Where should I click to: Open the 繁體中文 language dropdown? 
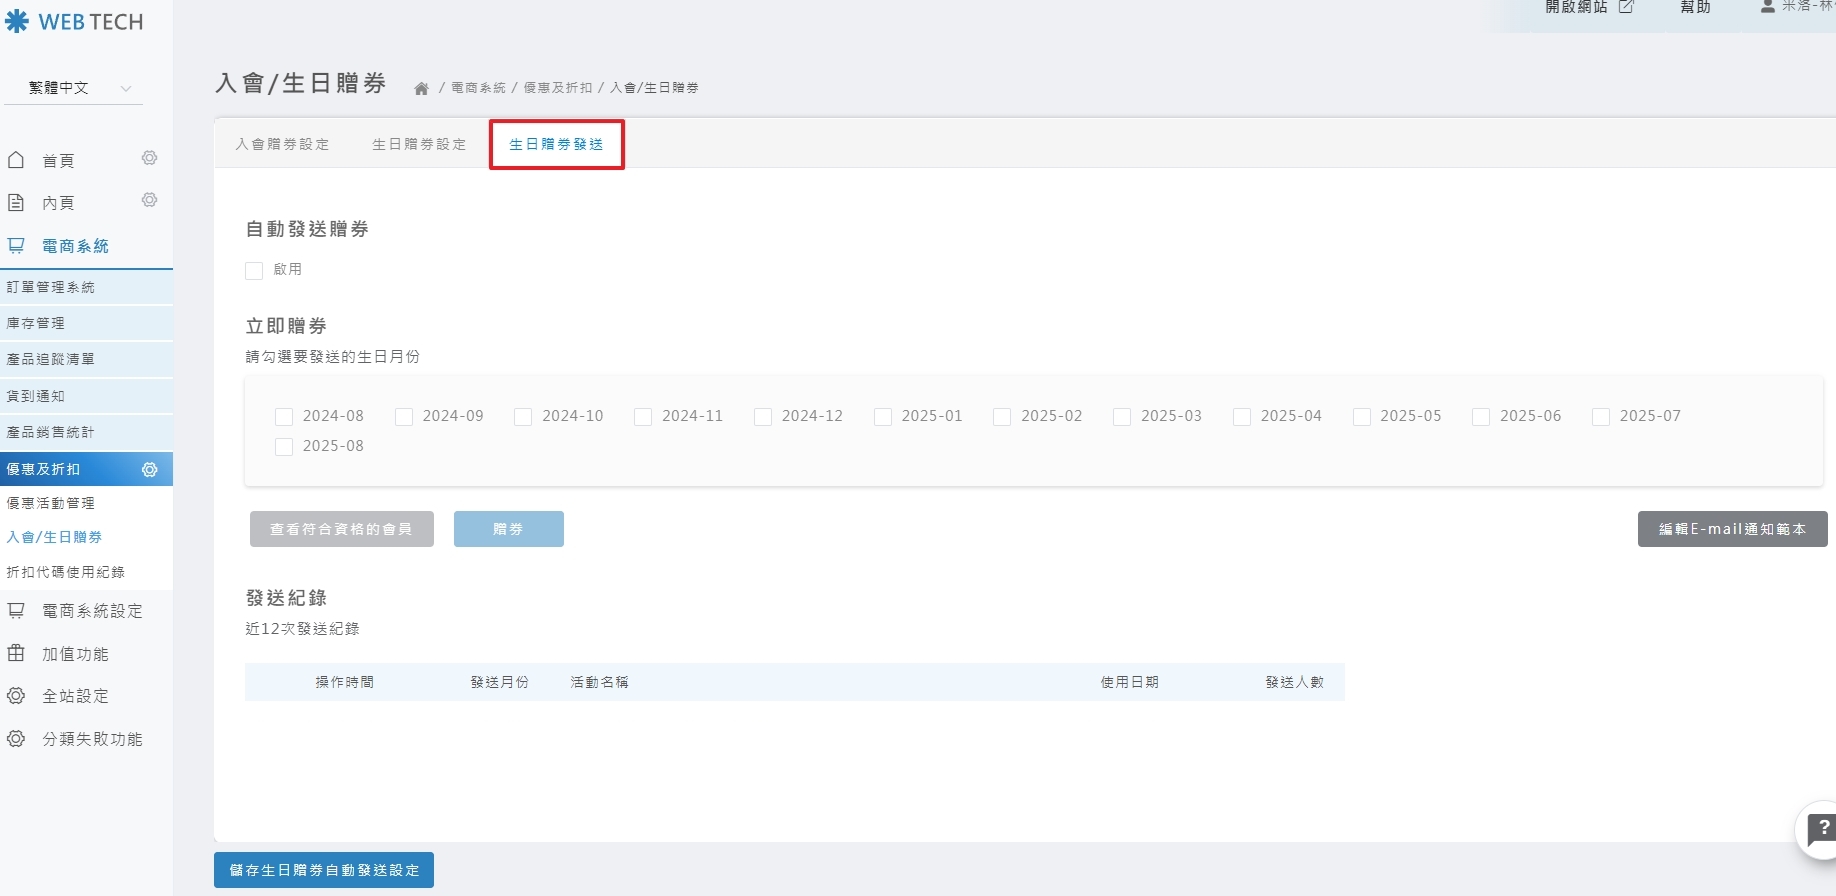(x=73, y=88)
